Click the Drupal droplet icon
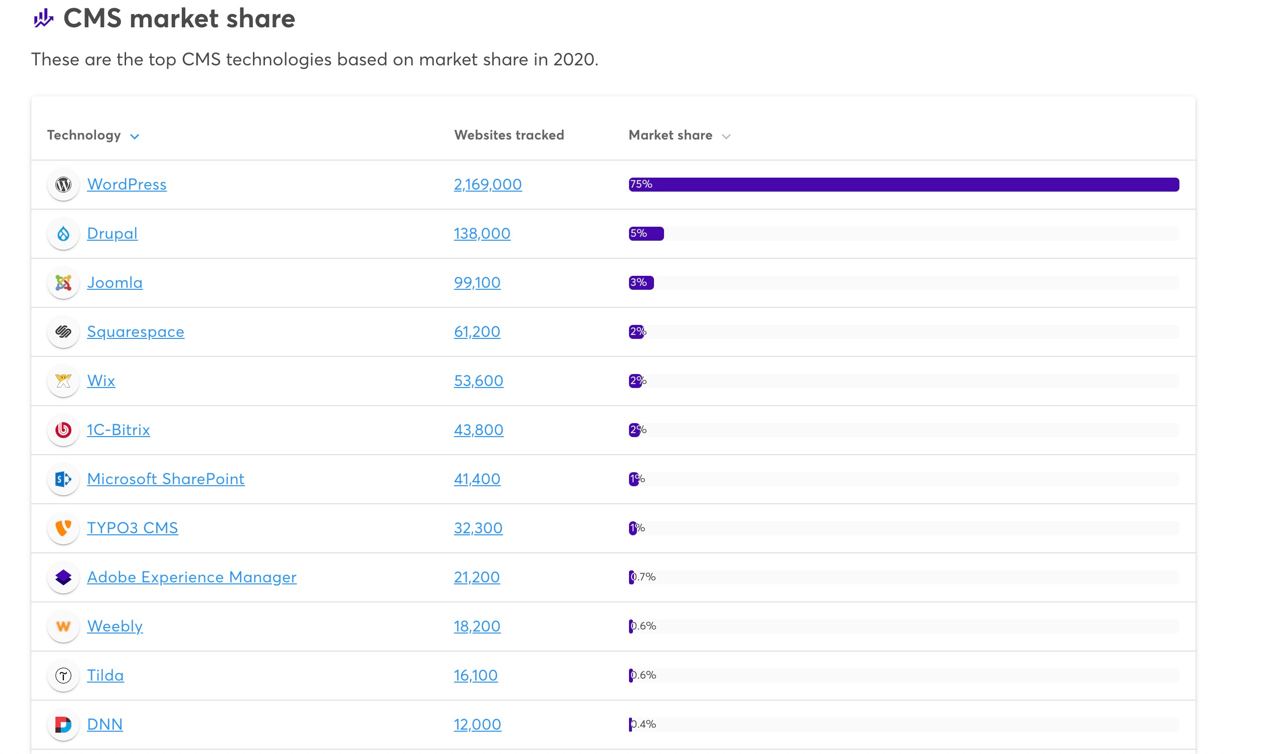This screenshot has height=754, width=1280. pyautogui.click(x=63, y=234)
